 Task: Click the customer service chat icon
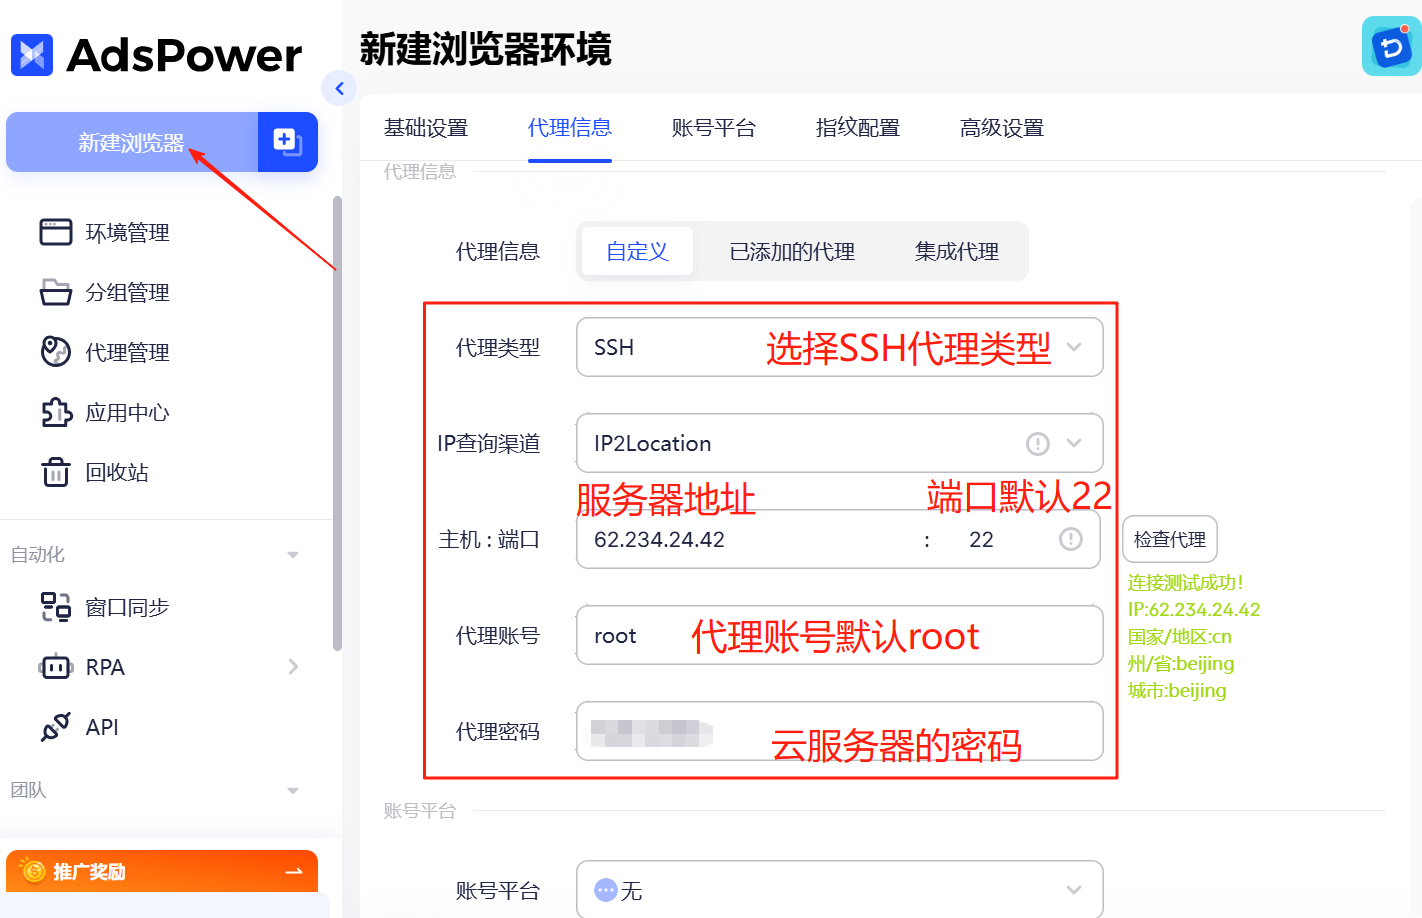(1390, 45)
